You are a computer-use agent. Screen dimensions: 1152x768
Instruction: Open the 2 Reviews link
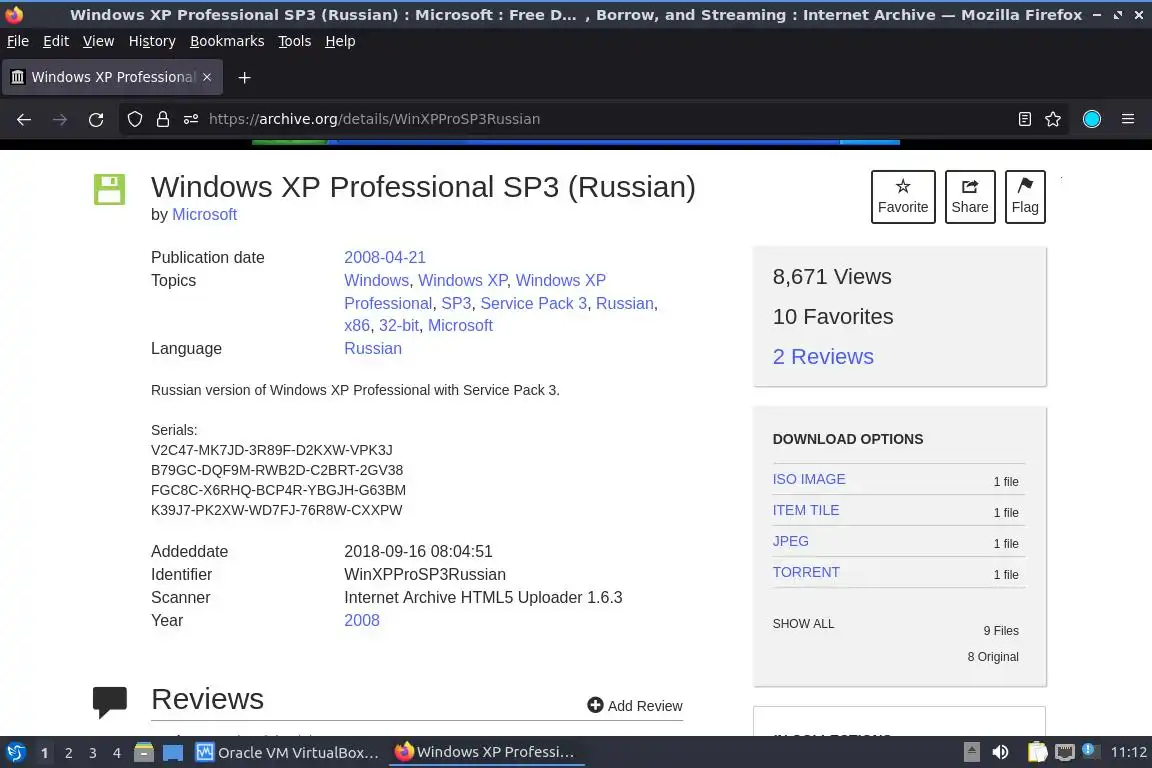pyautogui.click(x=823, y=356)
